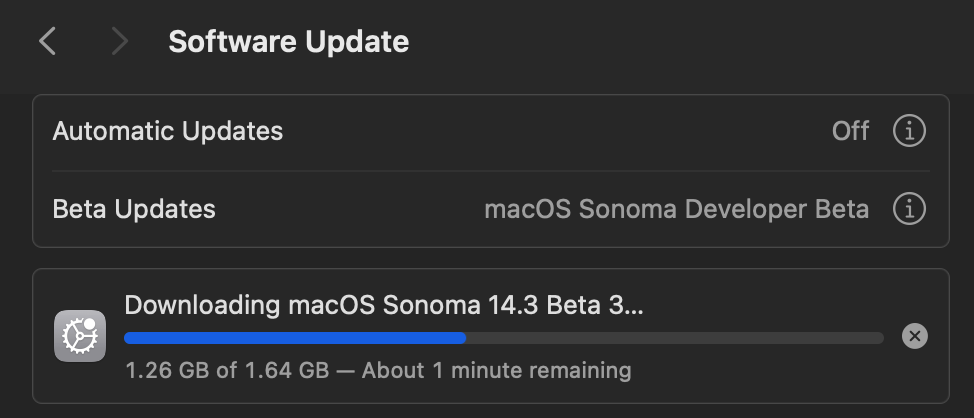Go back using the left chevron

(x=47, y=42)
